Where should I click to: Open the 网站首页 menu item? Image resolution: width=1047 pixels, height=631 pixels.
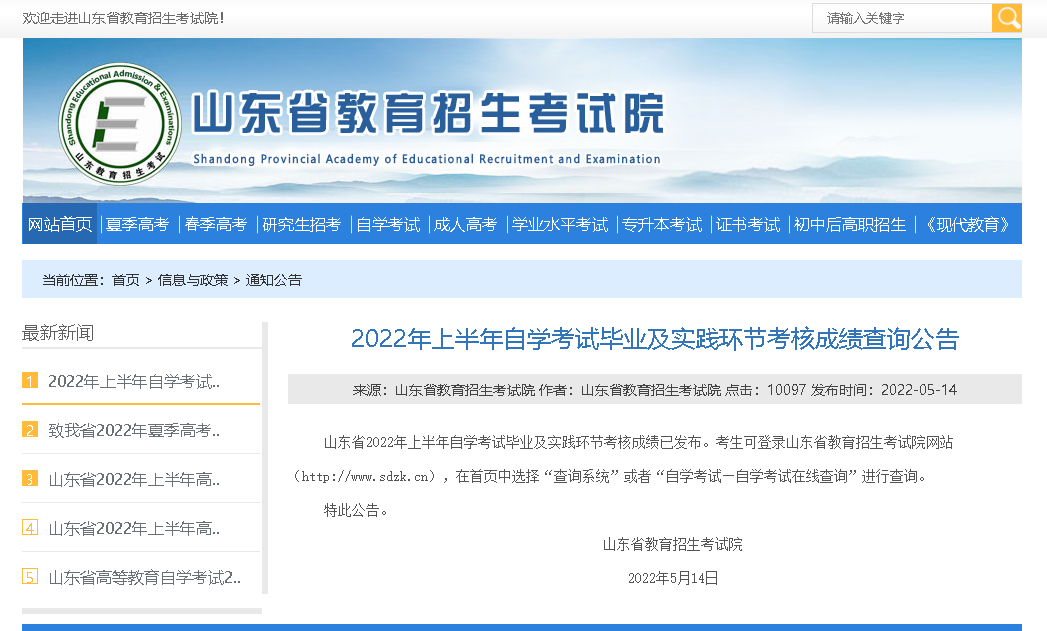[x=60, y=224]
